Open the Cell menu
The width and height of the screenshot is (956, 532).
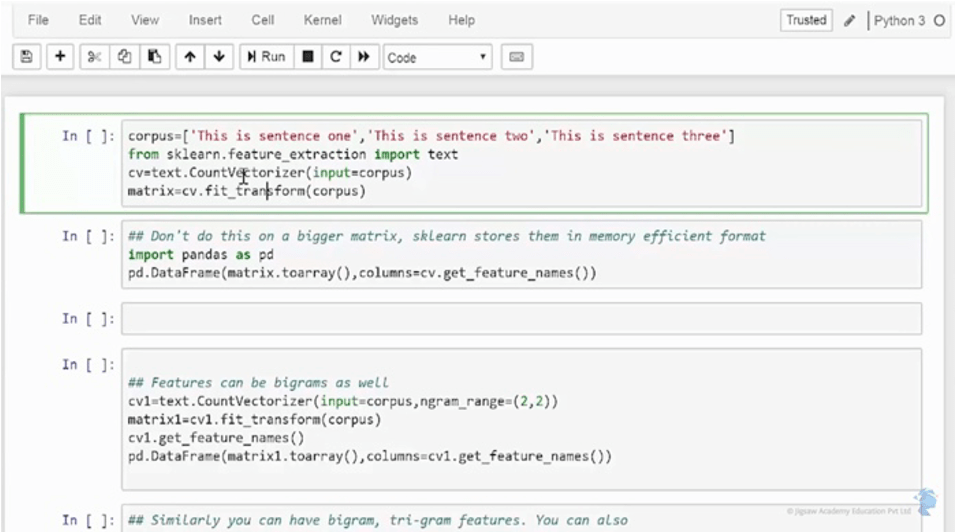click(x=263, y=20)
